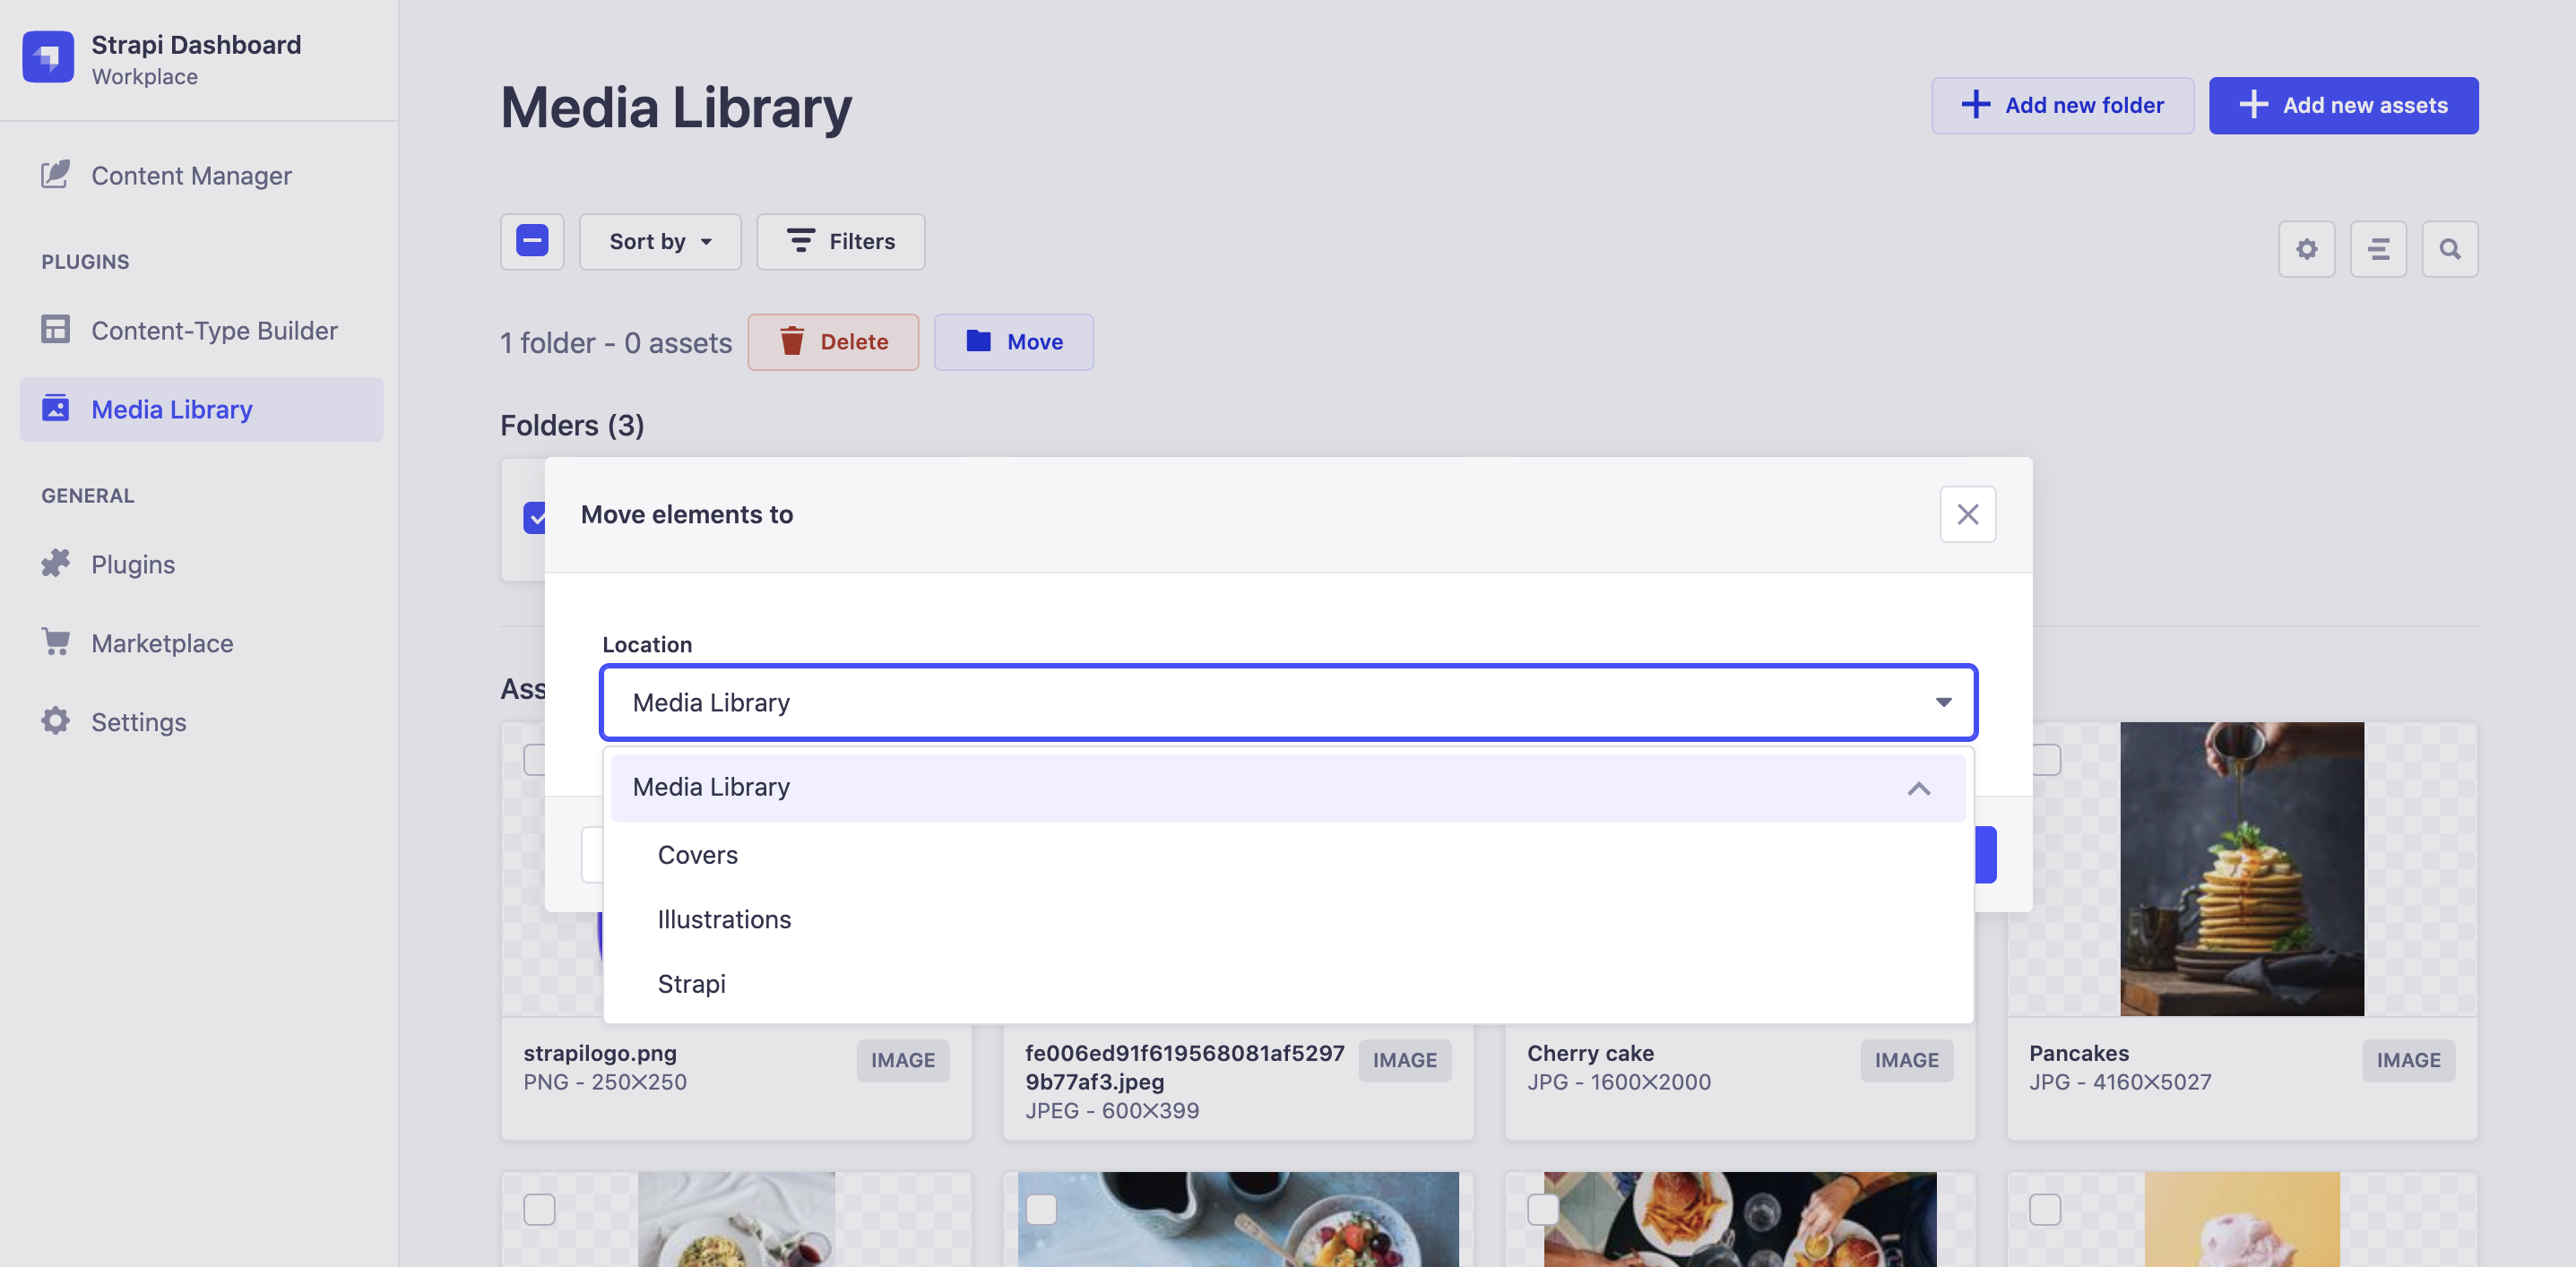Close the Move elements dialog
The image size is (2576, 1267).
tap(1967, 514)
